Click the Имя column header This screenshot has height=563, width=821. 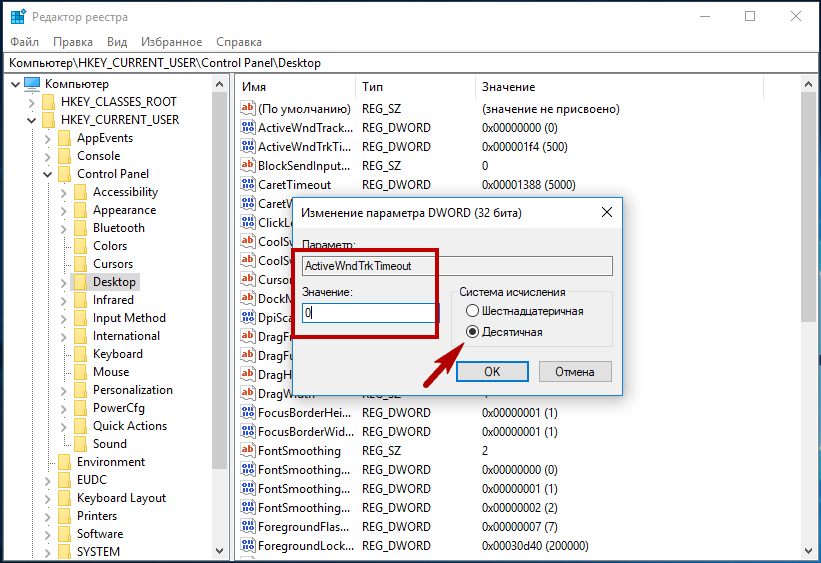click(296, 87)
